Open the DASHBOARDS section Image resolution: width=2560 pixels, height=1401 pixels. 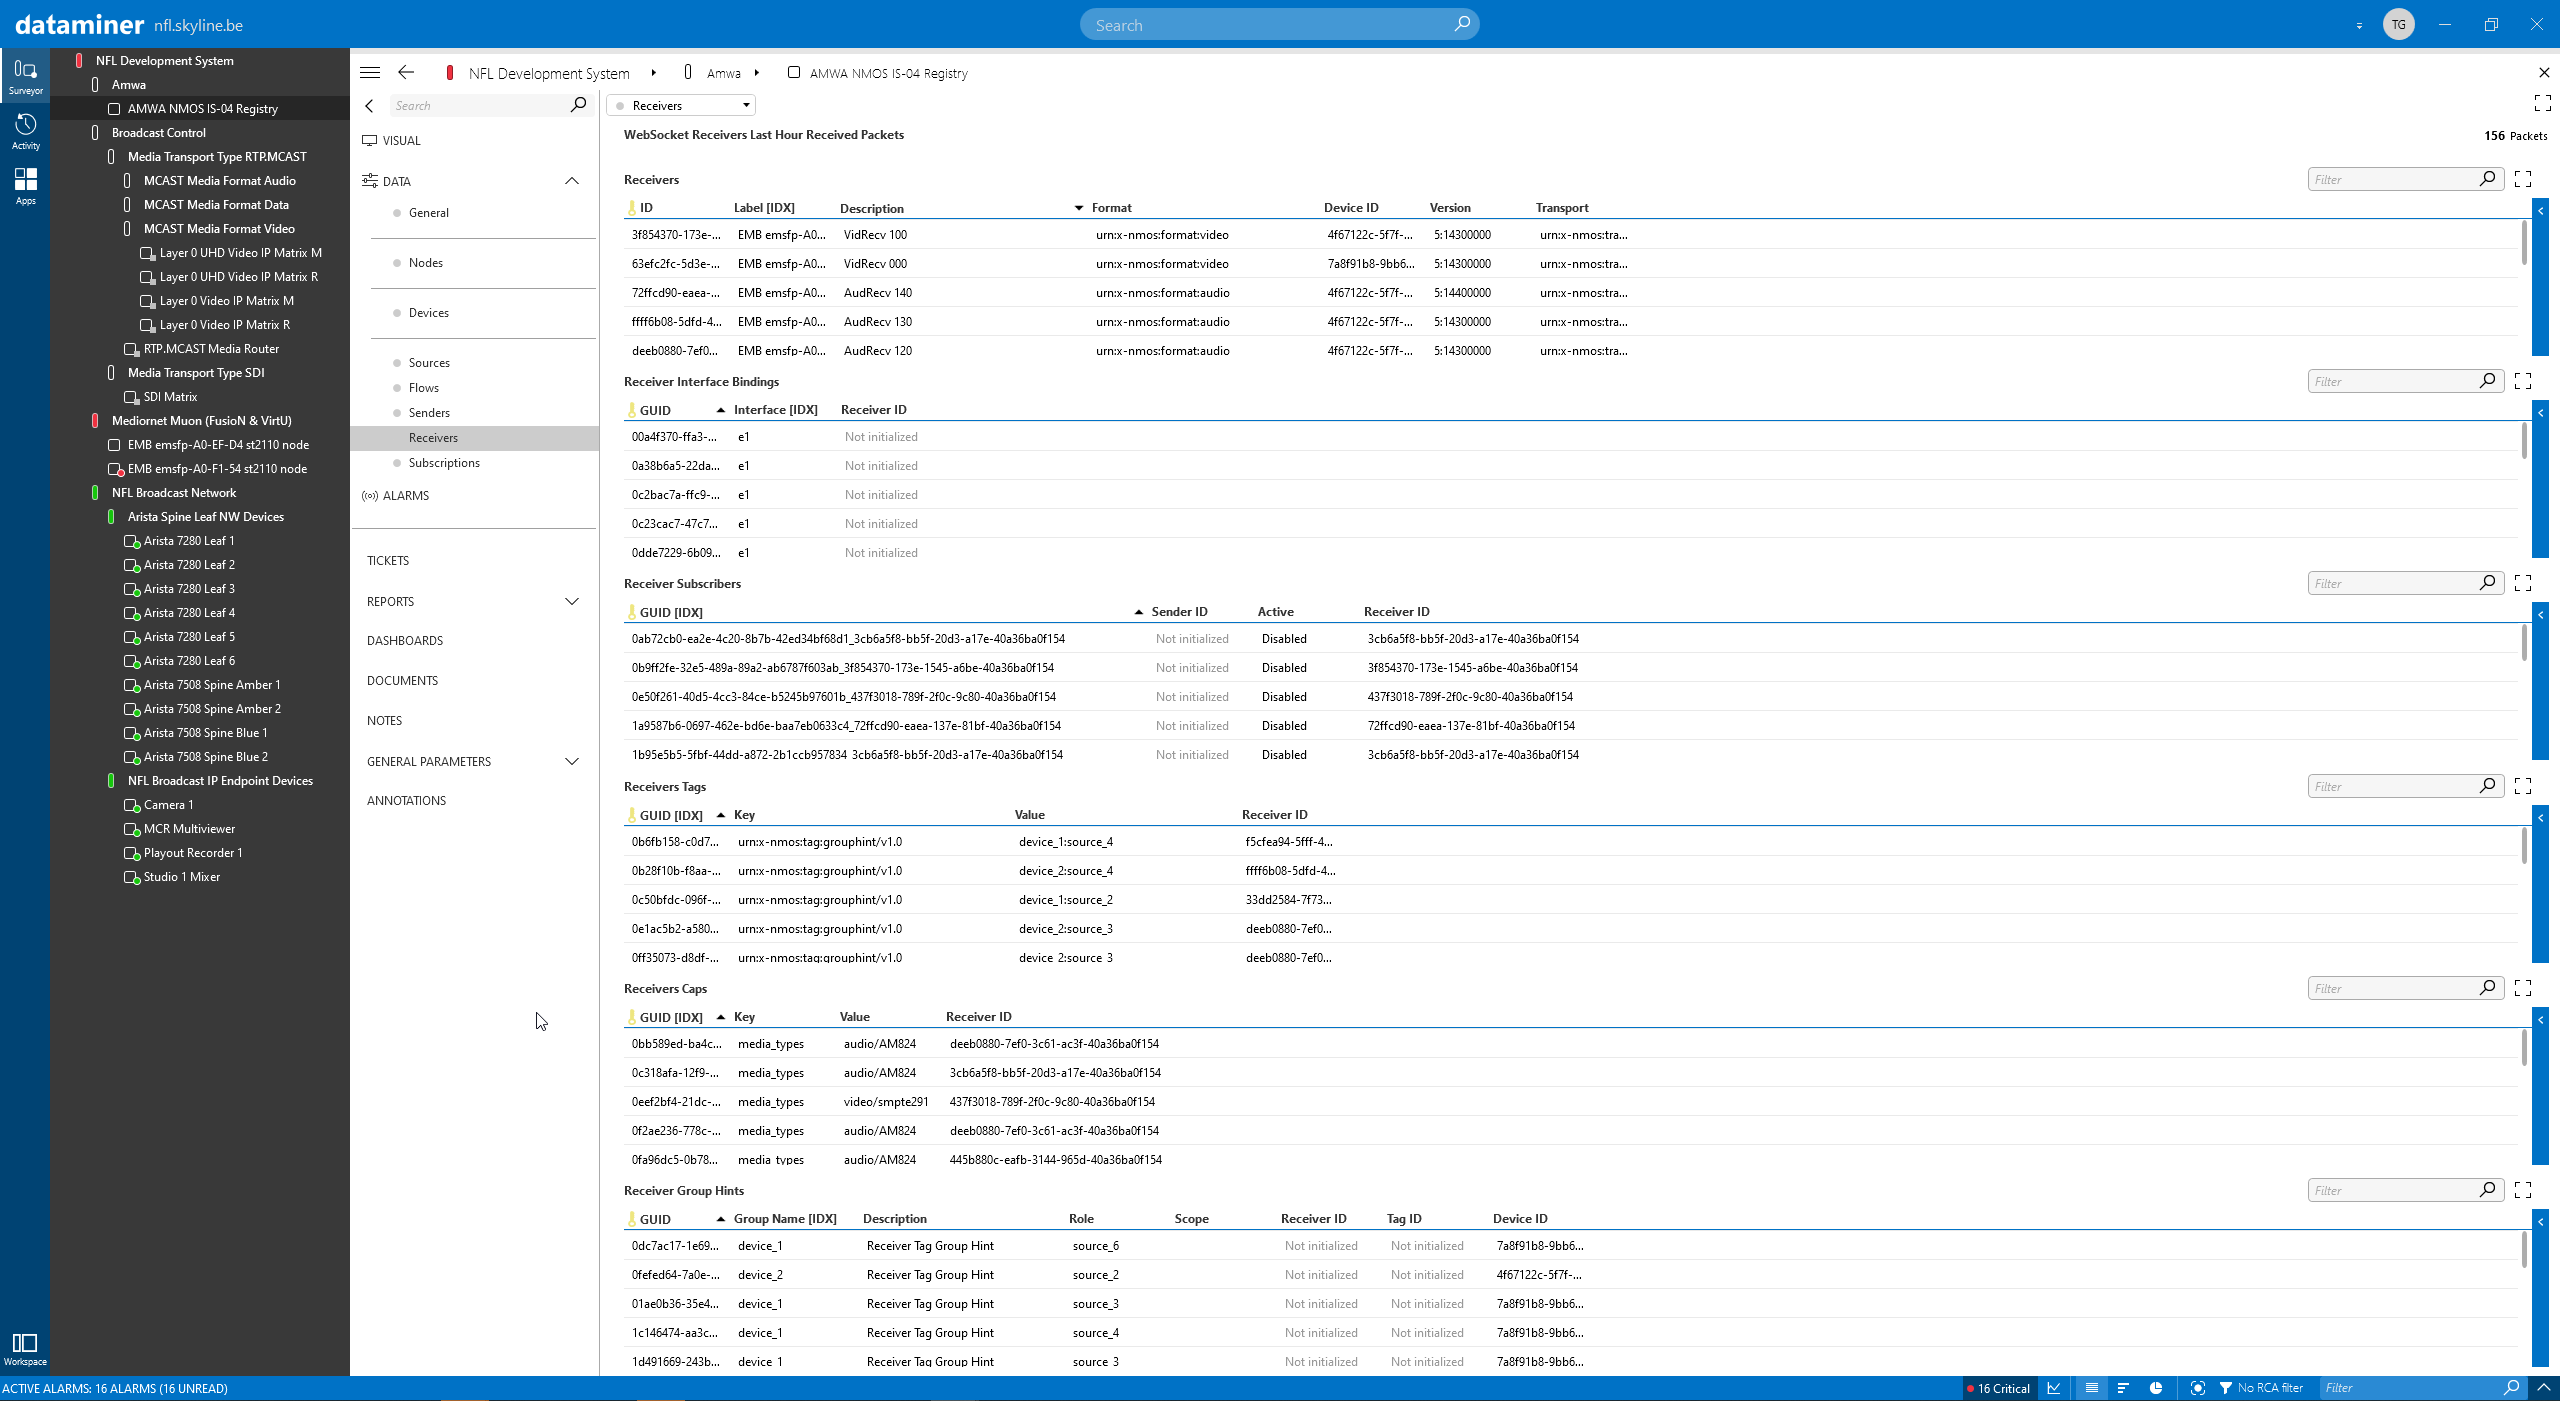(404, 641)
